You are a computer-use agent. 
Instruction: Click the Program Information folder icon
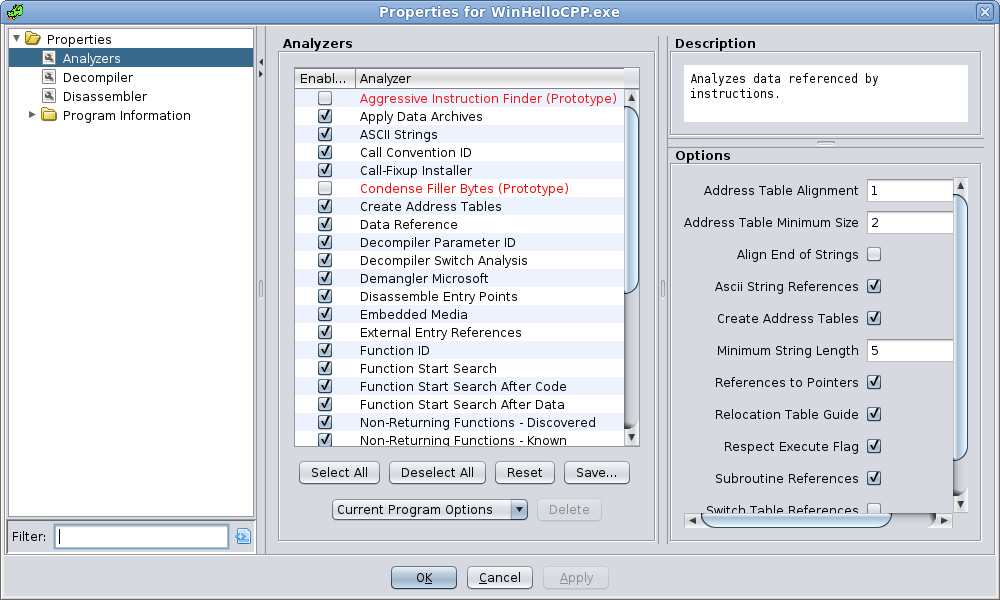(49, 116)
